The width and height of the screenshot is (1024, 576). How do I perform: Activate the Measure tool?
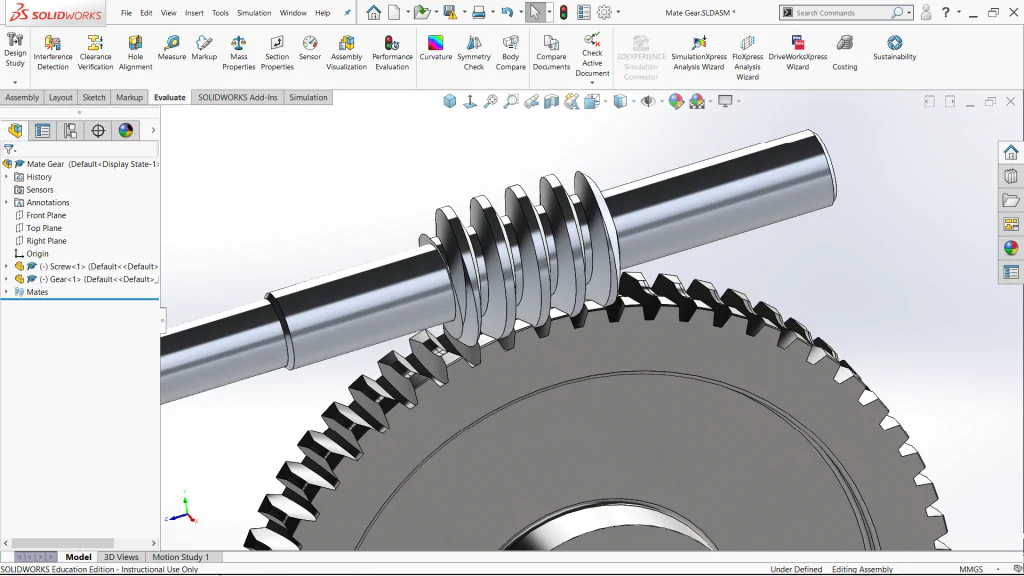172,48
